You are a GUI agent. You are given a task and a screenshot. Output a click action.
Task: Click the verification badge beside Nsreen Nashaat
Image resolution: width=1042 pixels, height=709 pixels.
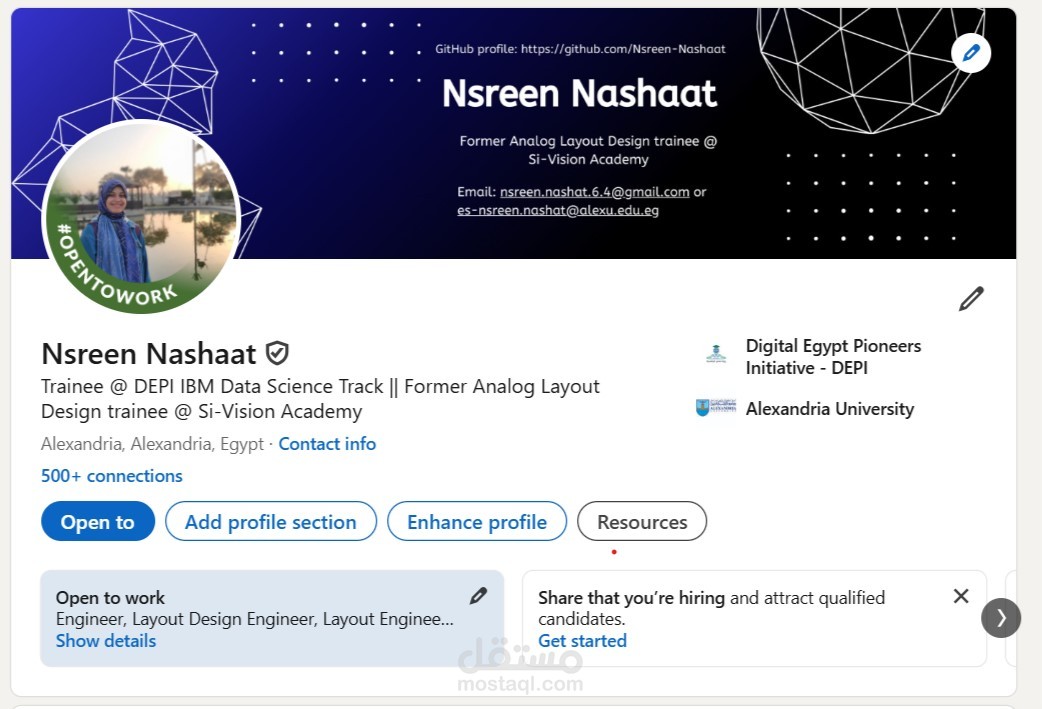point(277,353)
